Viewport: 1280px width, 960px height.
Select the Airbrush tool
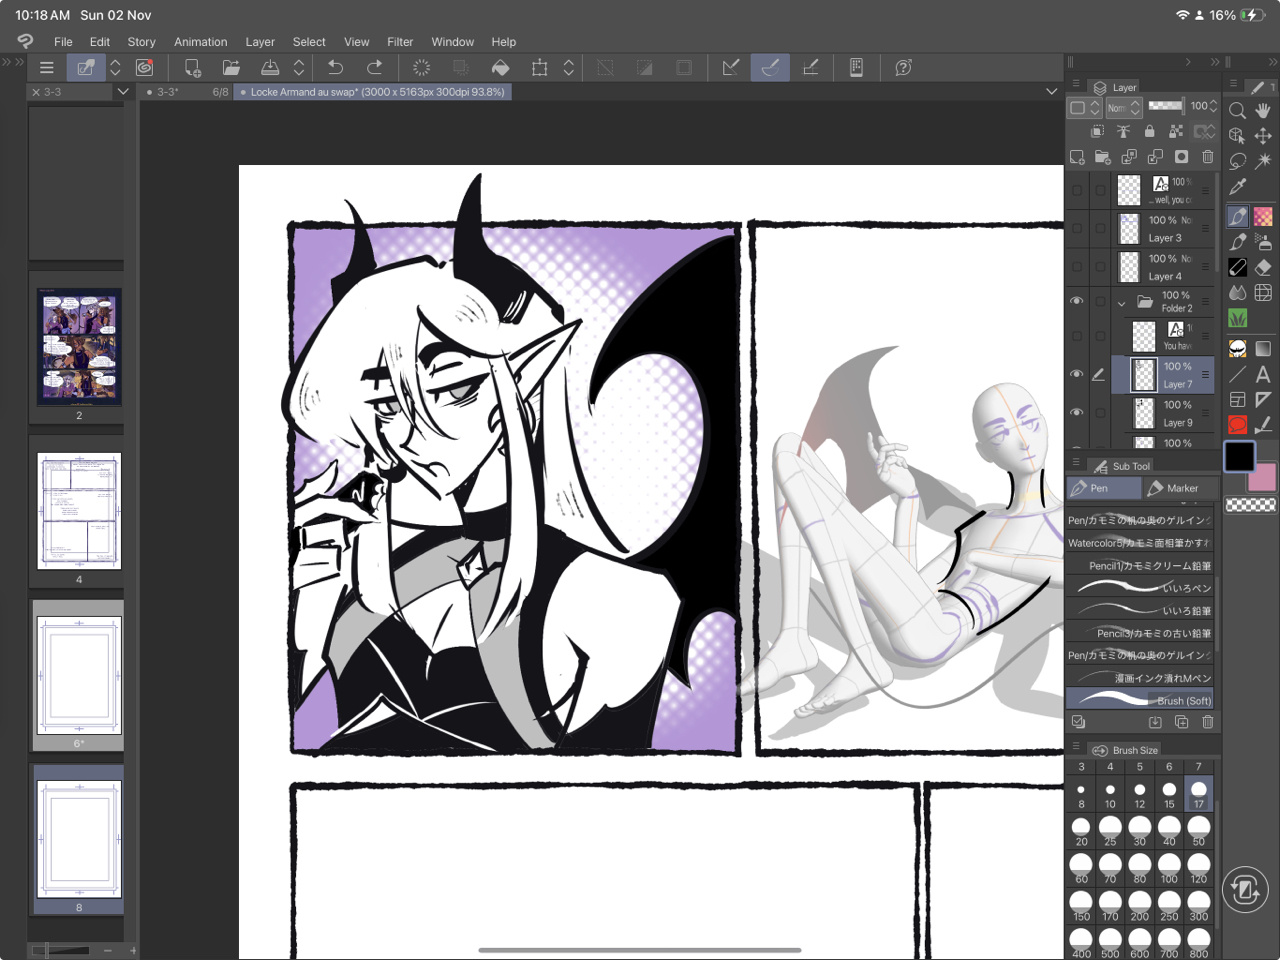click(1263, 241)
